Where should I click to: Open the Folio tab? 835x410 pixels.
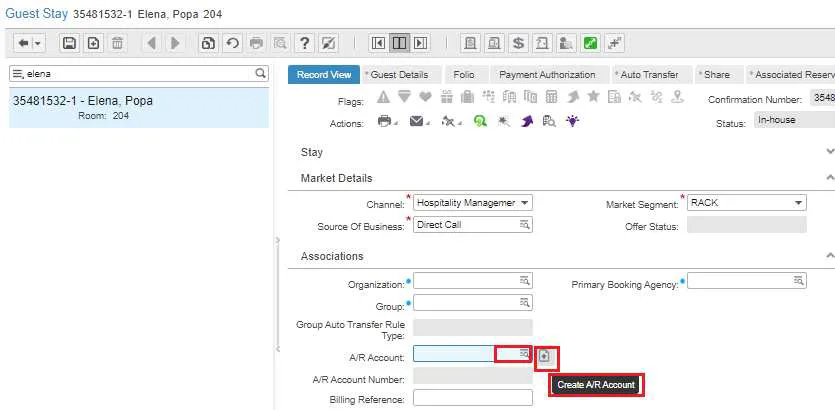(464, 75)
